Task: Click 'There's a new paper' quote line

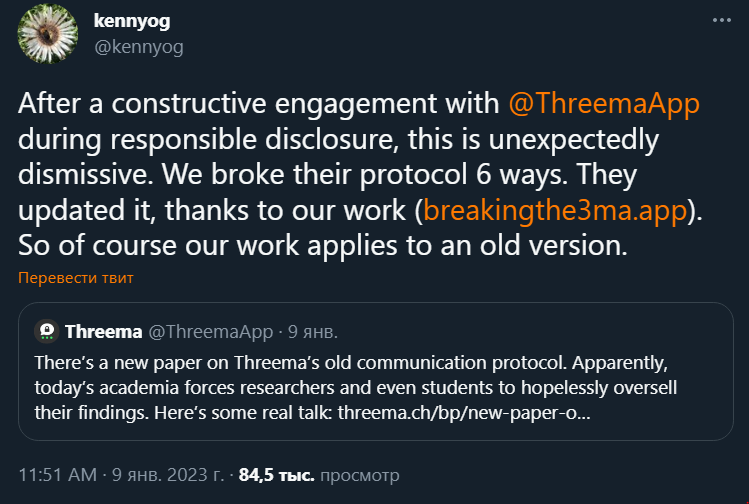Action: (200, 362)
